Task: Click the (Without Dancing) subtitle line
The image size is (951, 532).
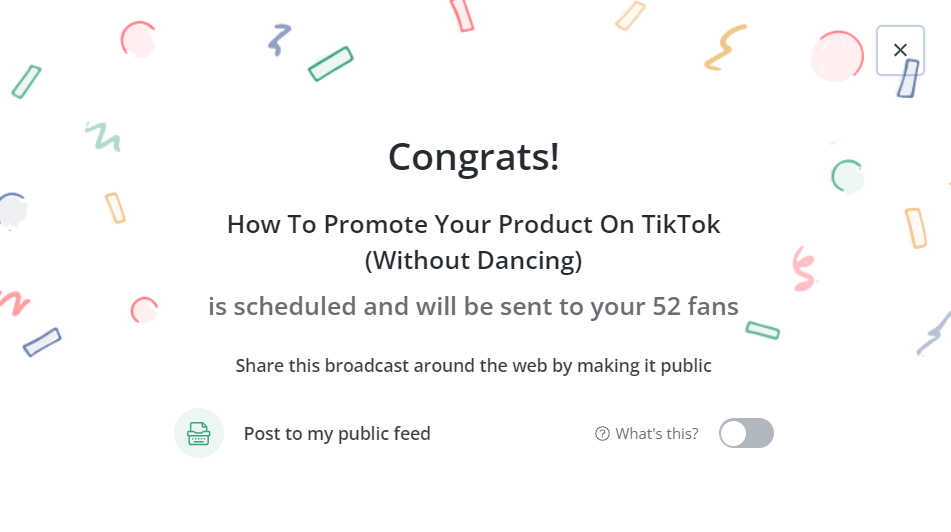Action: [474, 261]
